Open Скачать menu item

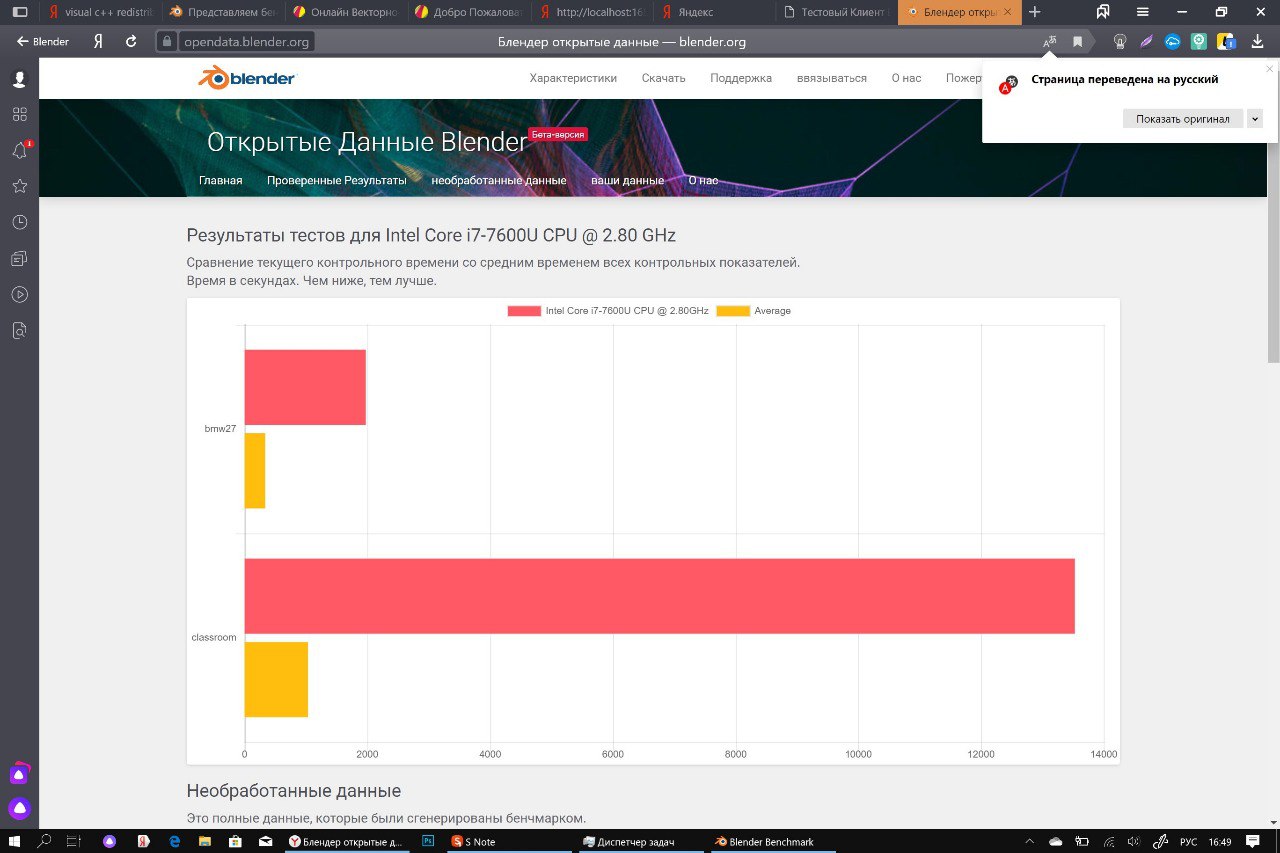pos(664,78)
